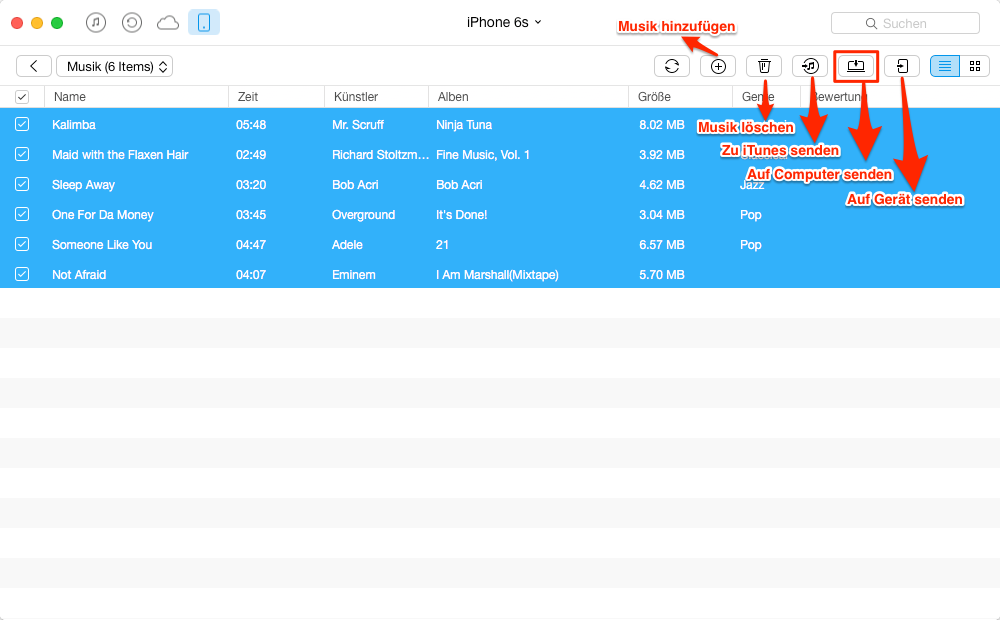The image size is (1000, 620).
Task: Click the duration 04:07
Action: click(x=251, y=275)
